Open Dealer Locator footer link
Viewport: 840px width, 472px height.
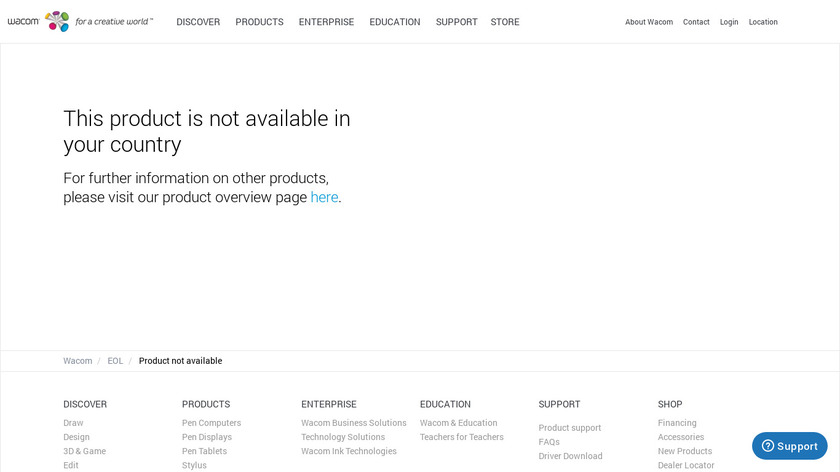pyautogui.click(x=686, y=465)
